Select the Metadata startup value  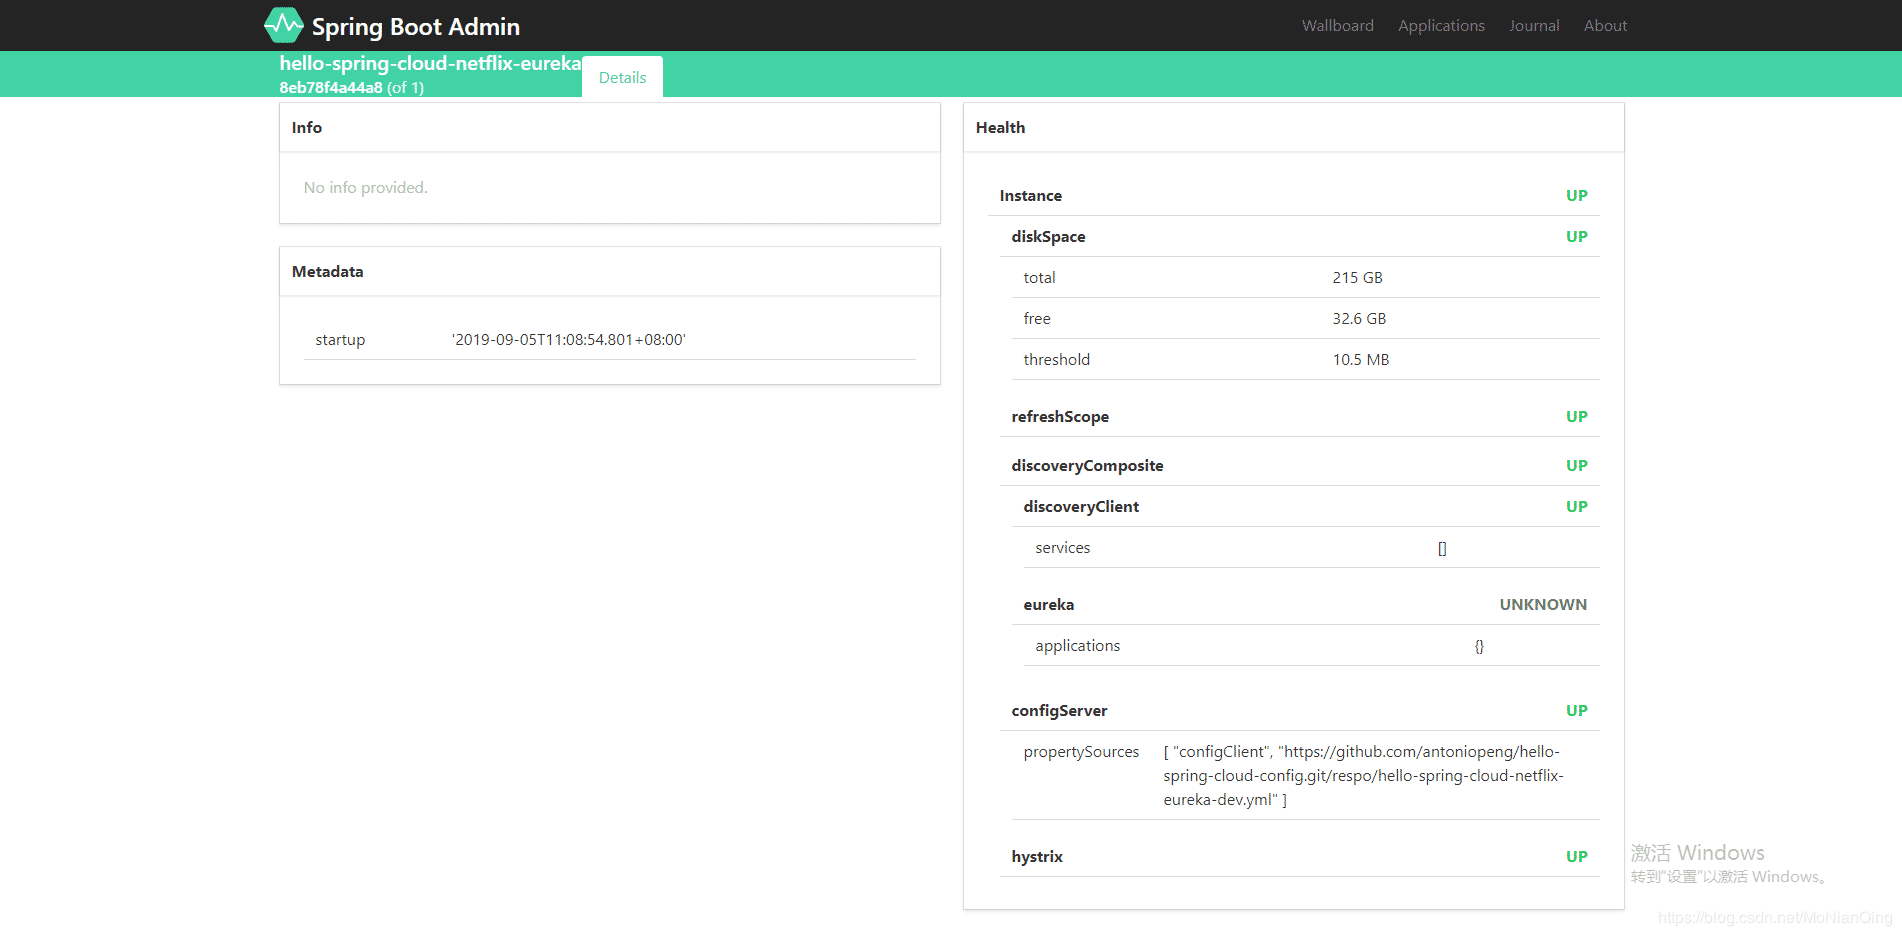coord(568,339)
